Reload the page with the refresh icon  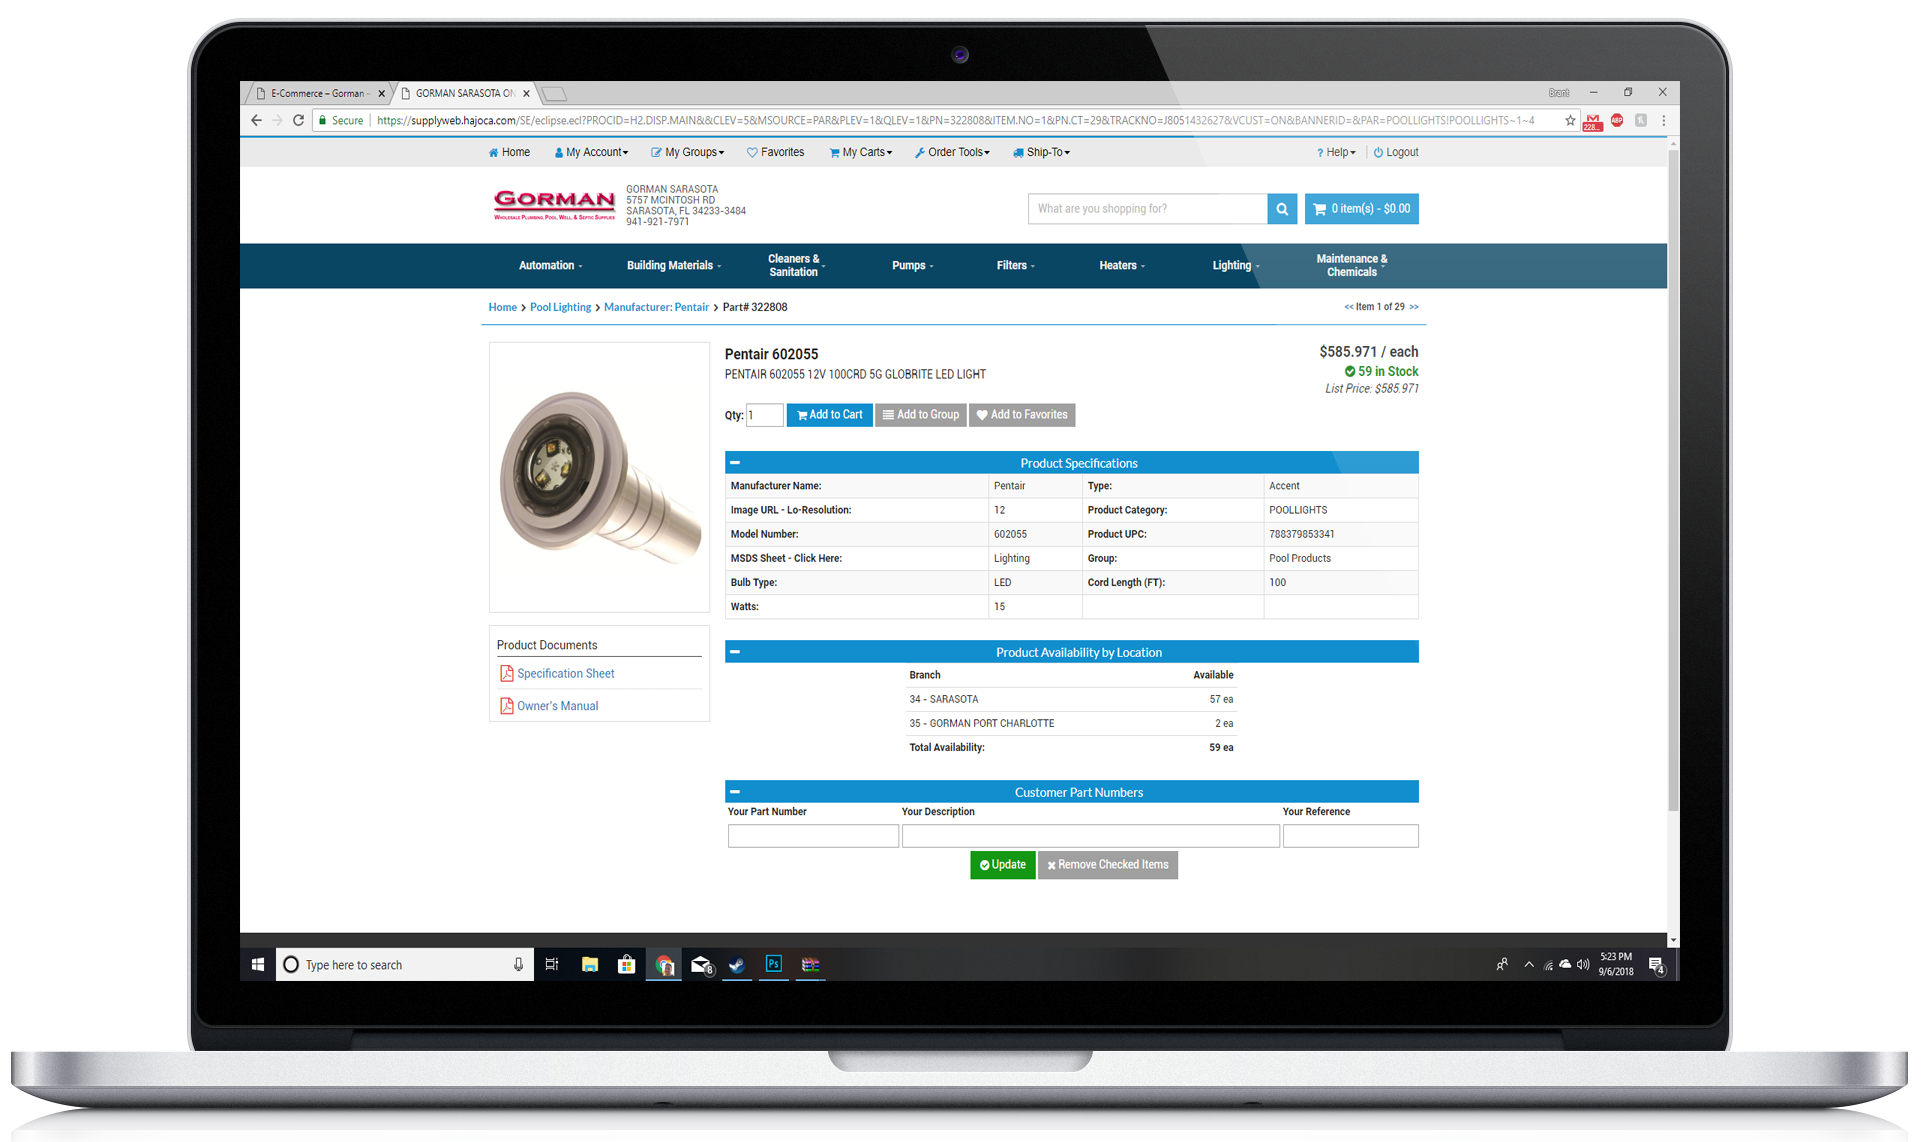tap(298, 120)
